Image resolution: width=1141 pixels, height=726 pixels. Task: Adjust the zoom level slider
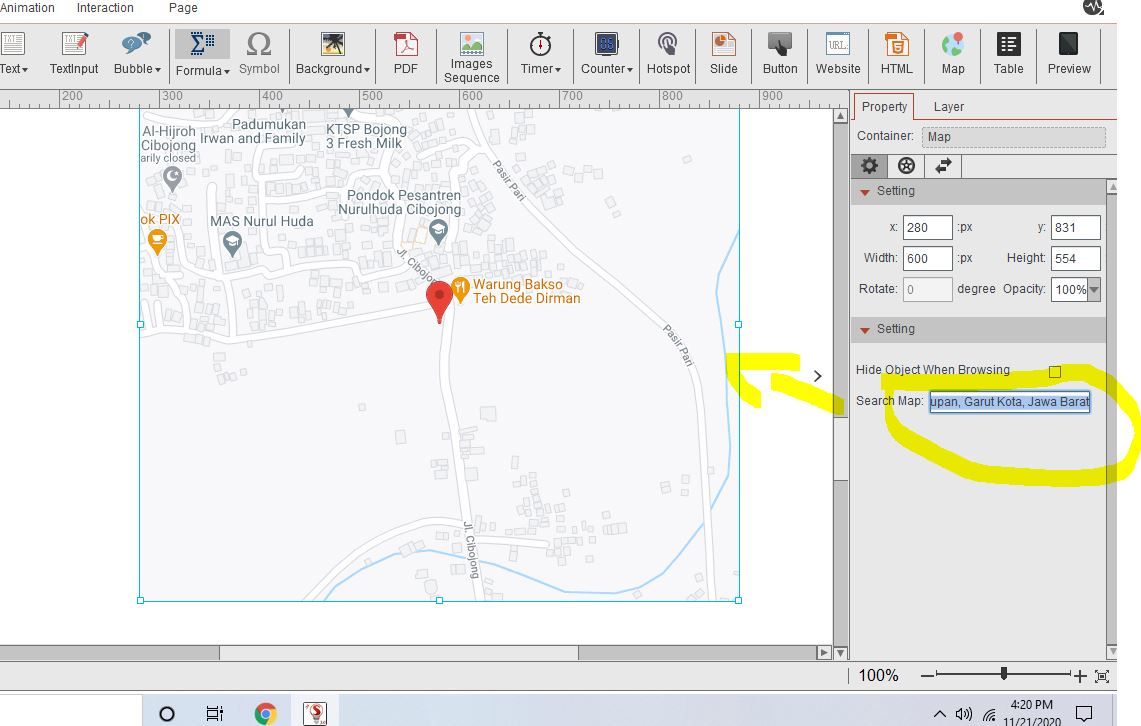(1003, 674)
